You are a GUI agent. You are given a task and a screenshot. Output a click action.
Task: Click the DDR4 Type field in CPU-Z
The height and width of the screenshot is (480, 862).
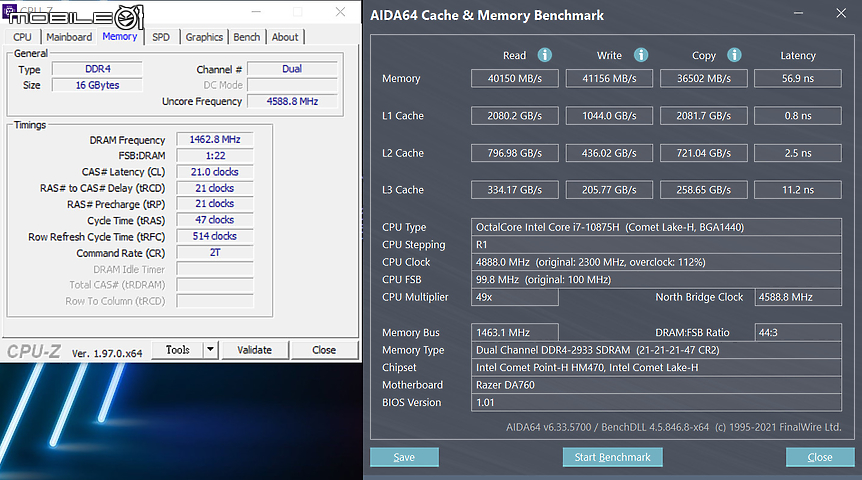pos(97,69)
